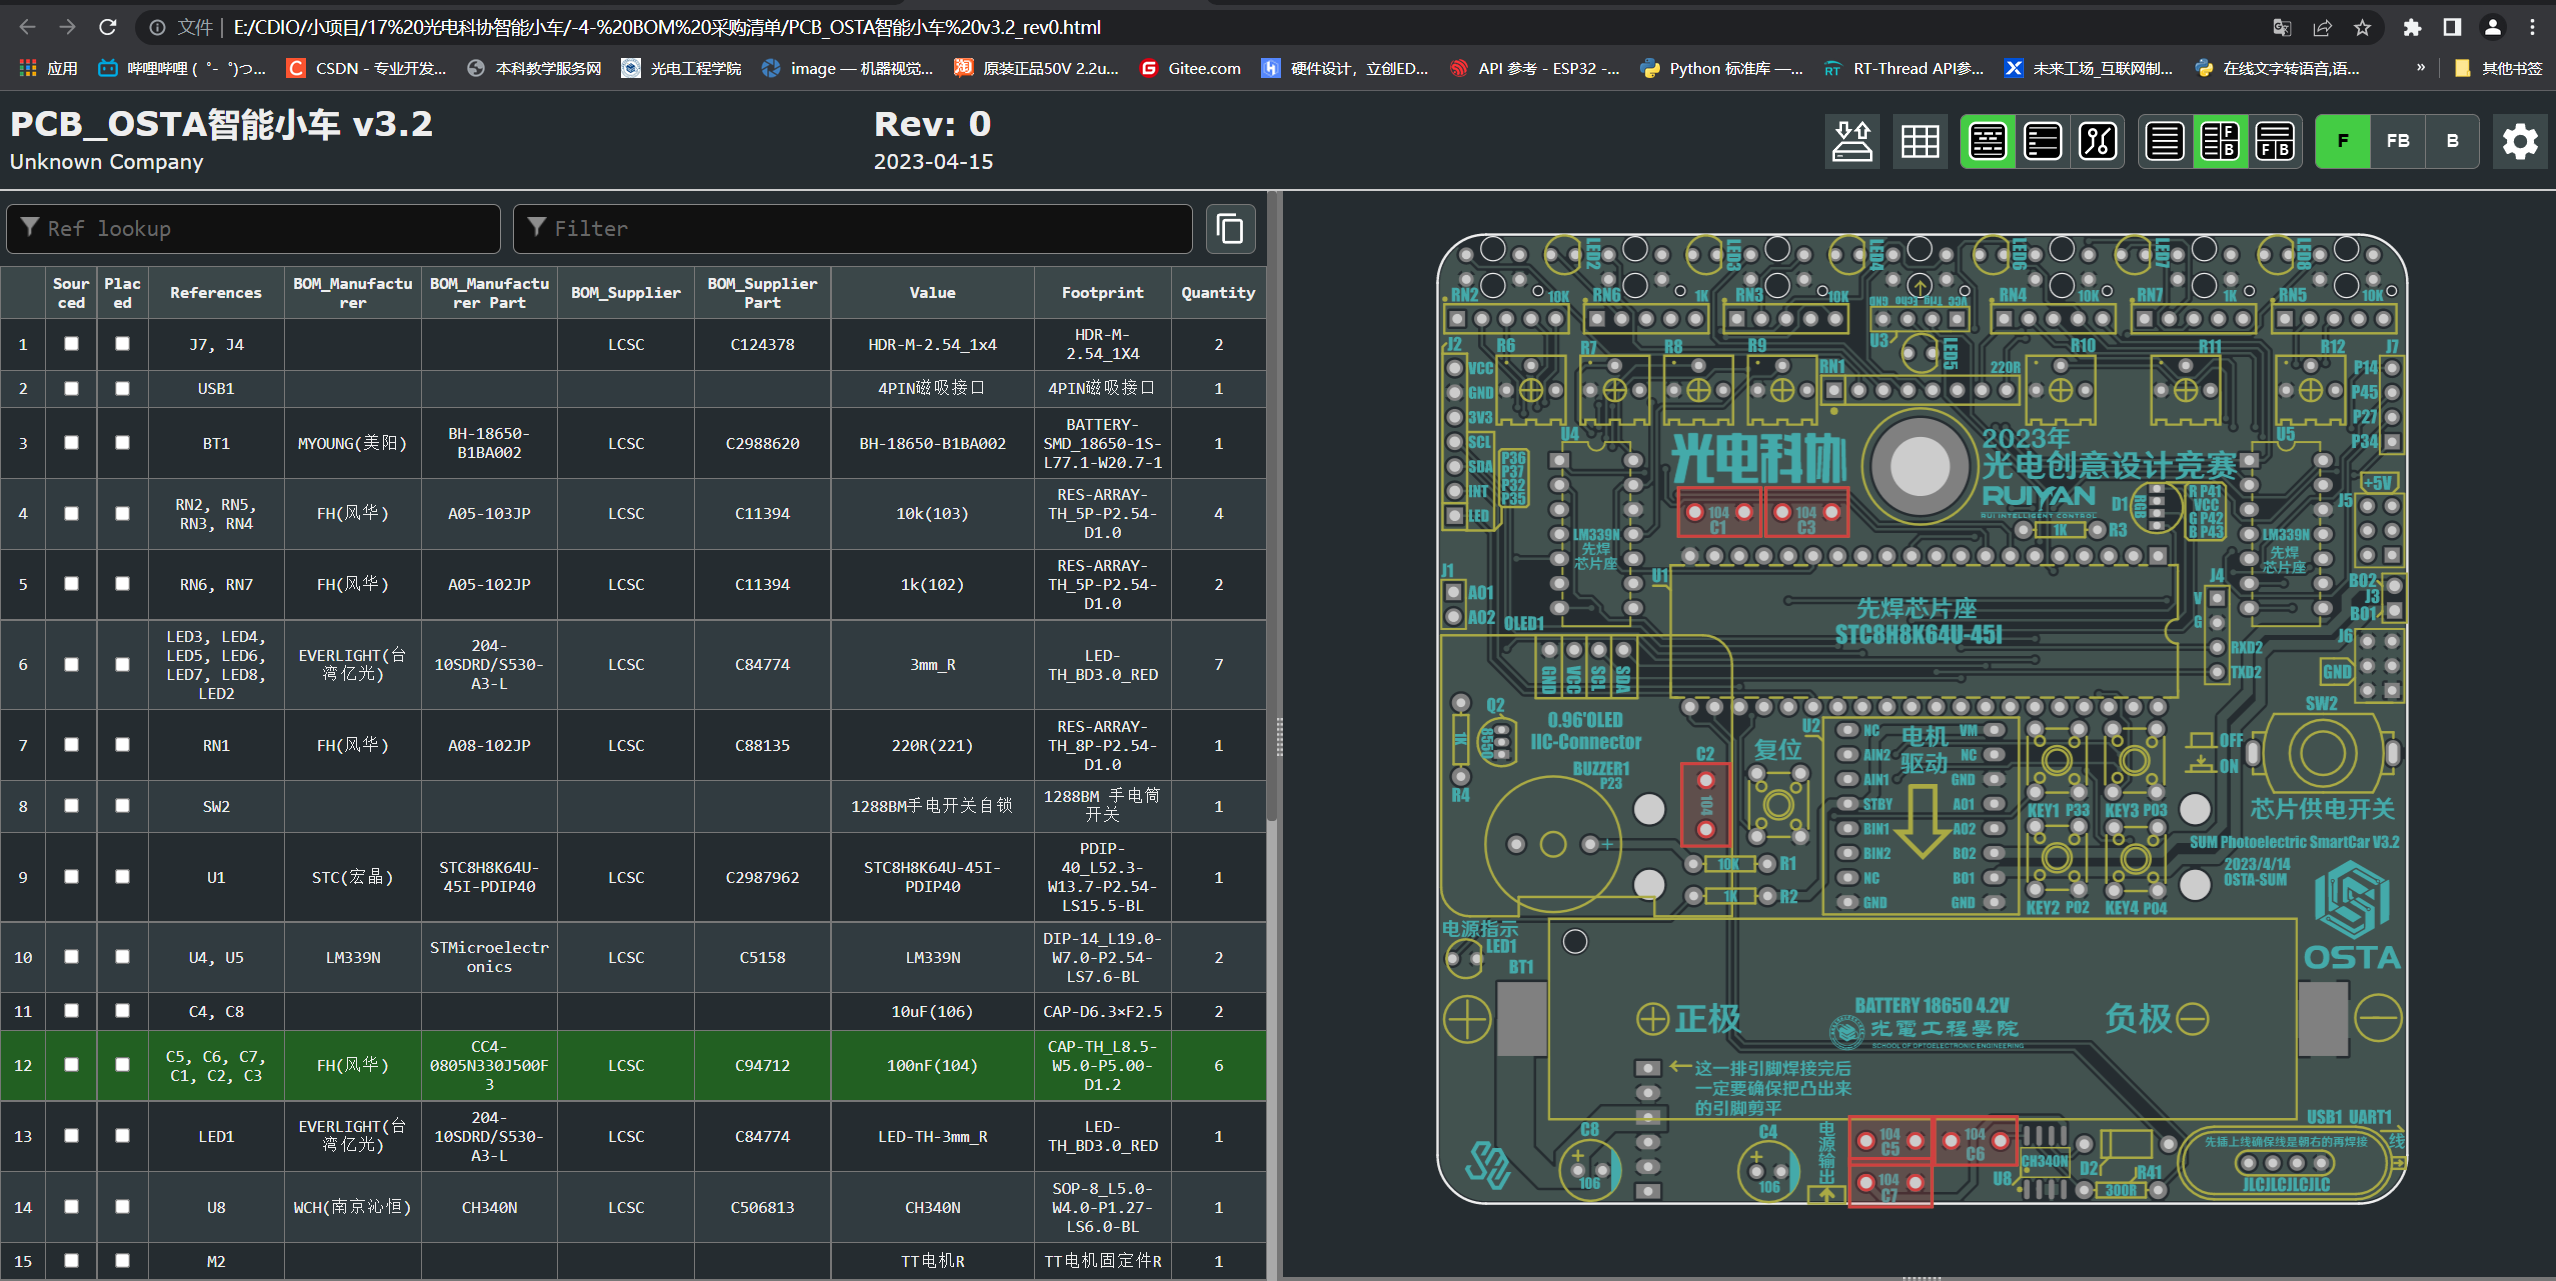
Task: Open Chrome three-dot menu
Action: (x=2532, y=27)
